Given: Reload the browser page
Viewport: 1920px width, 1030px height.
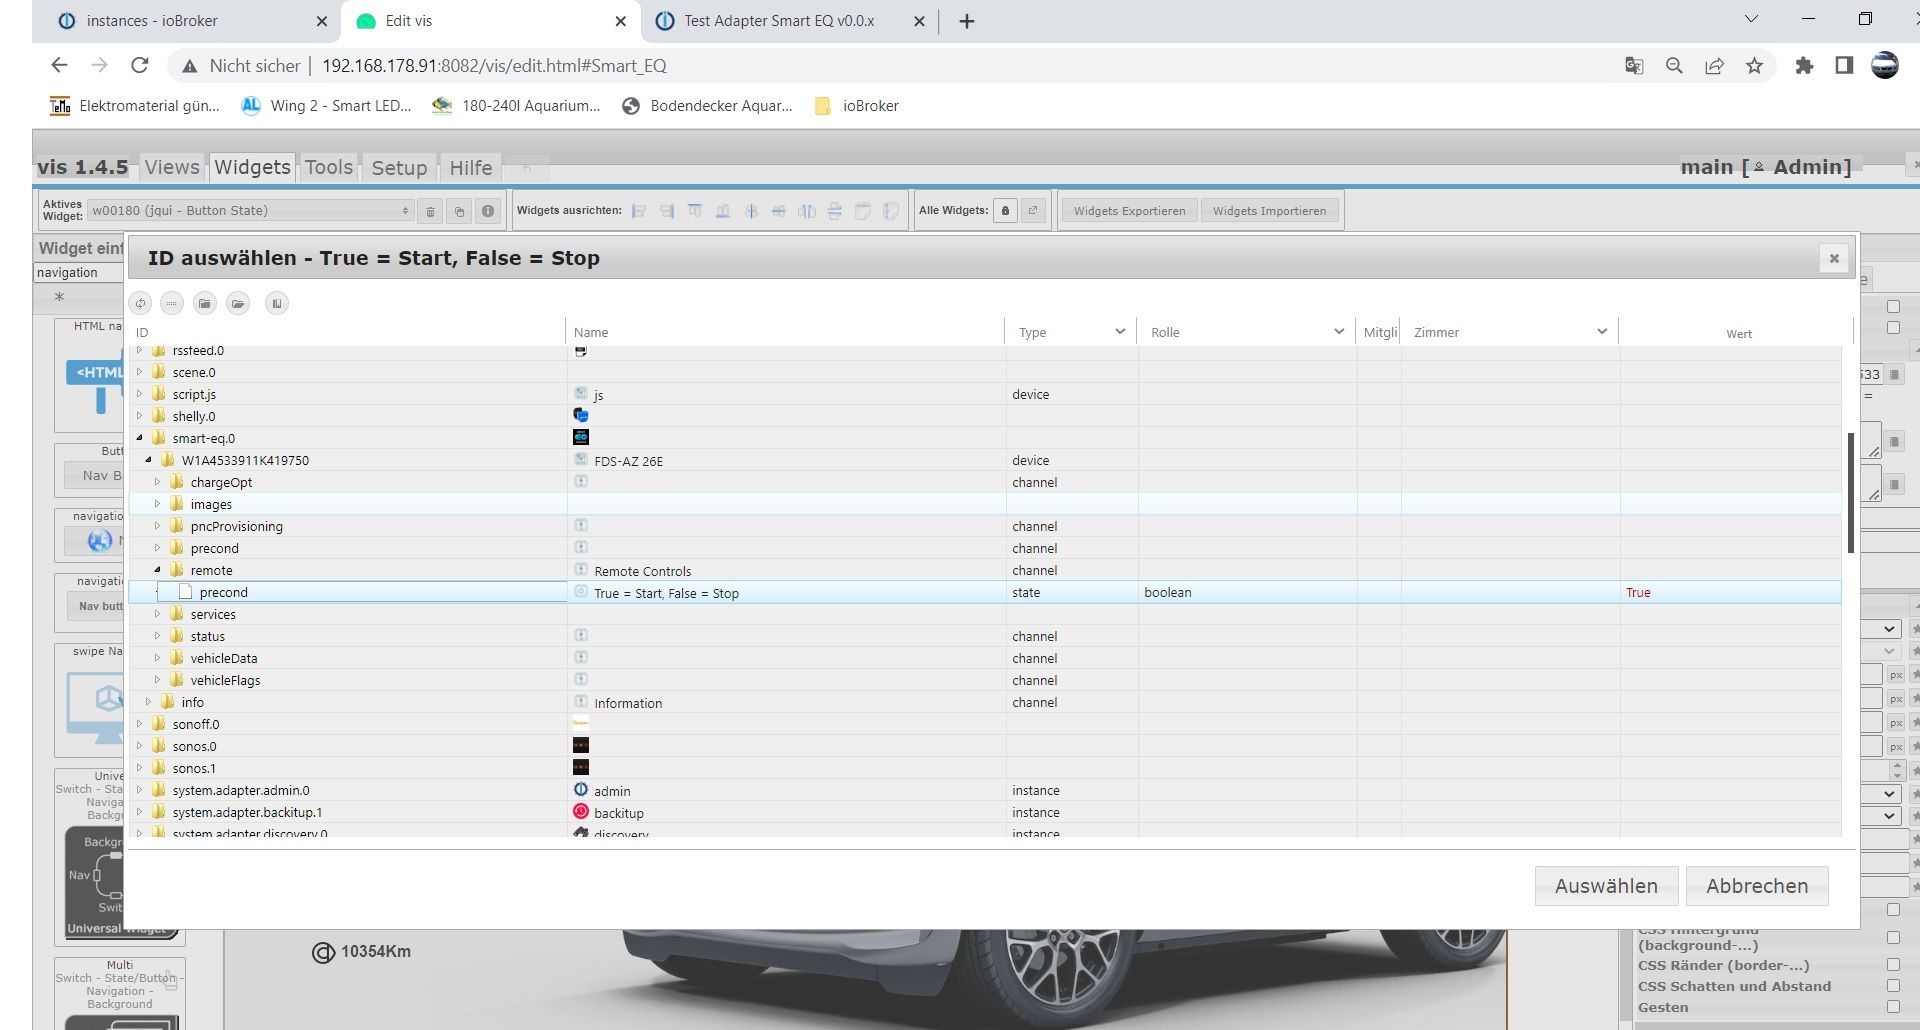Looking at the screenshot, I should point(140,65).
